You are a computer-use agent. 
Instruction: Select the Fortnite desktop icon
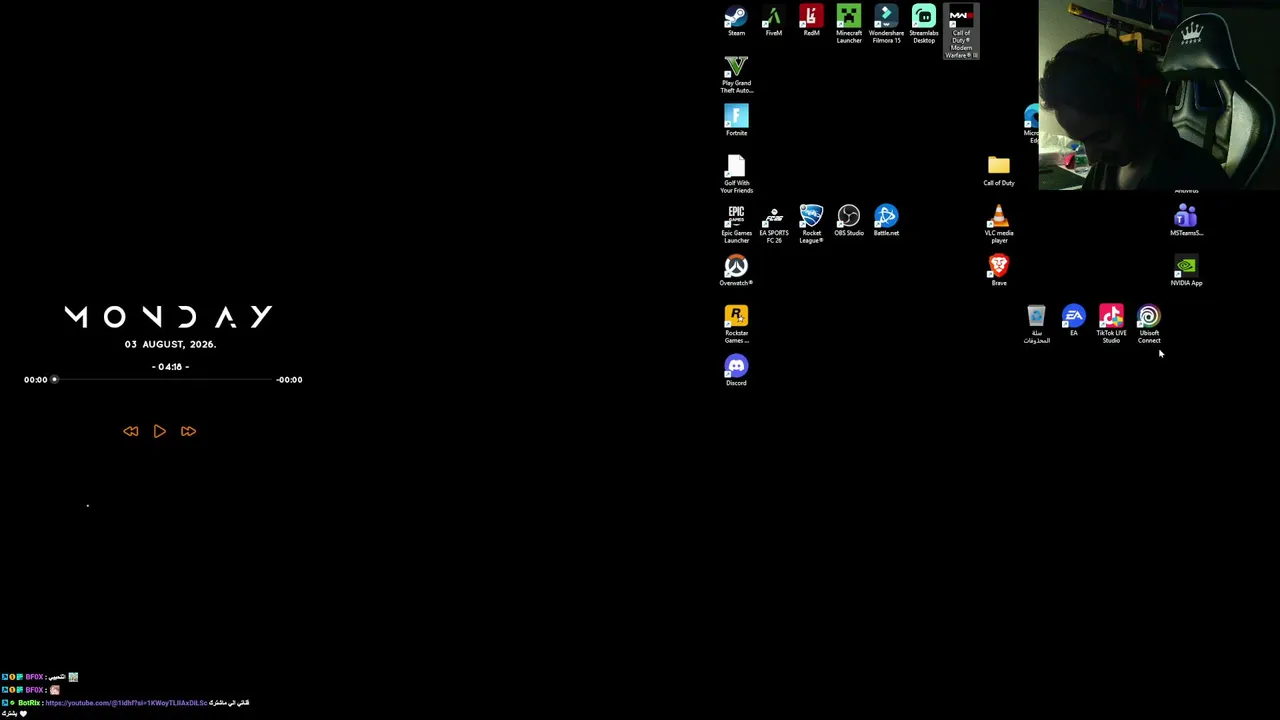coord(736,121)
